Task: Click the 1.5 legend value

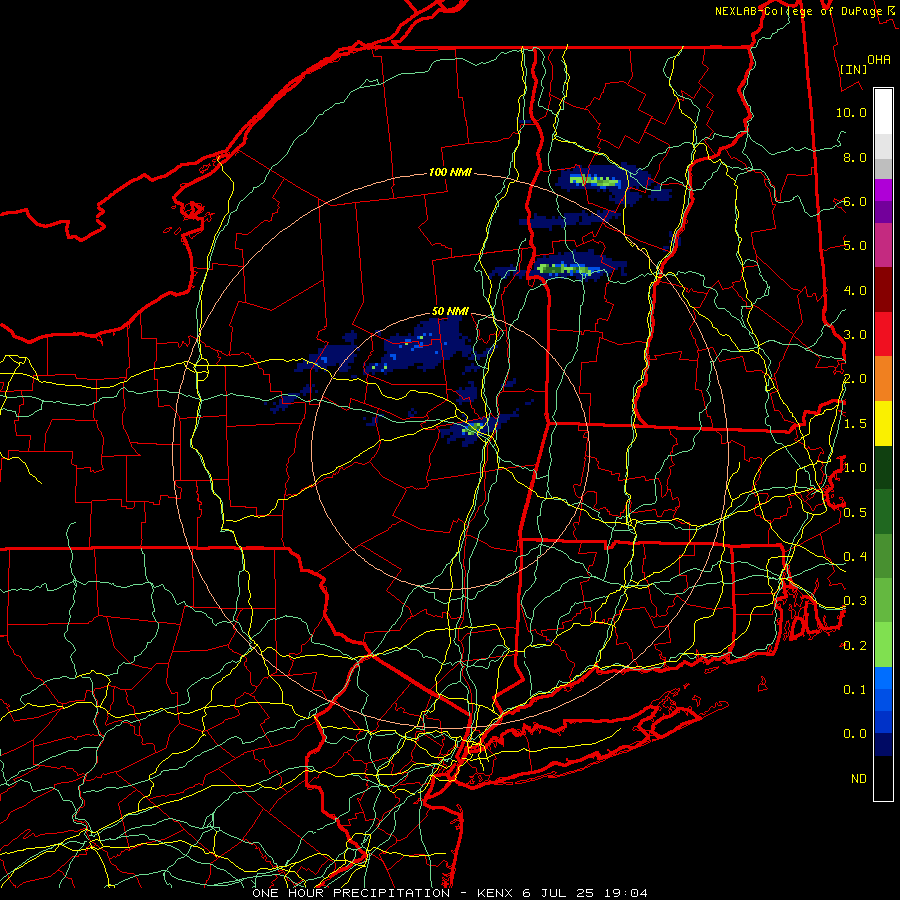Action: [855, 424]
